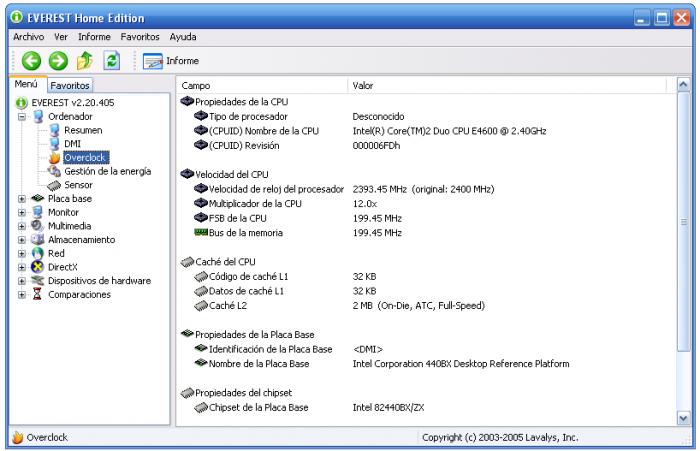Click the Resumen computer icon

54,130
